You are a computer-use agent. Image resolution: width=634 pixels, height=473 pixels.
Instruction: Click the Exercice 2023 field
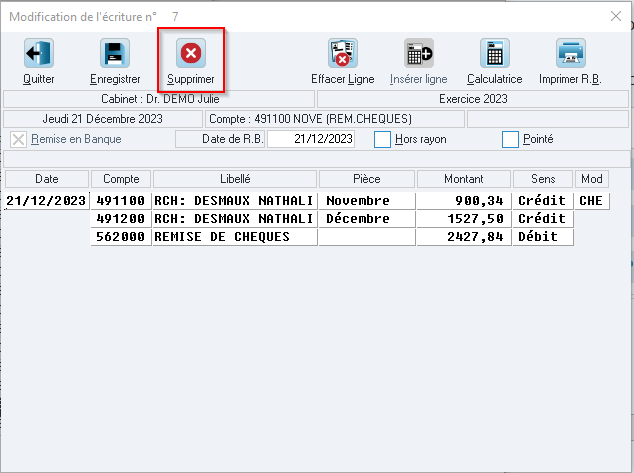coord(473,99)
